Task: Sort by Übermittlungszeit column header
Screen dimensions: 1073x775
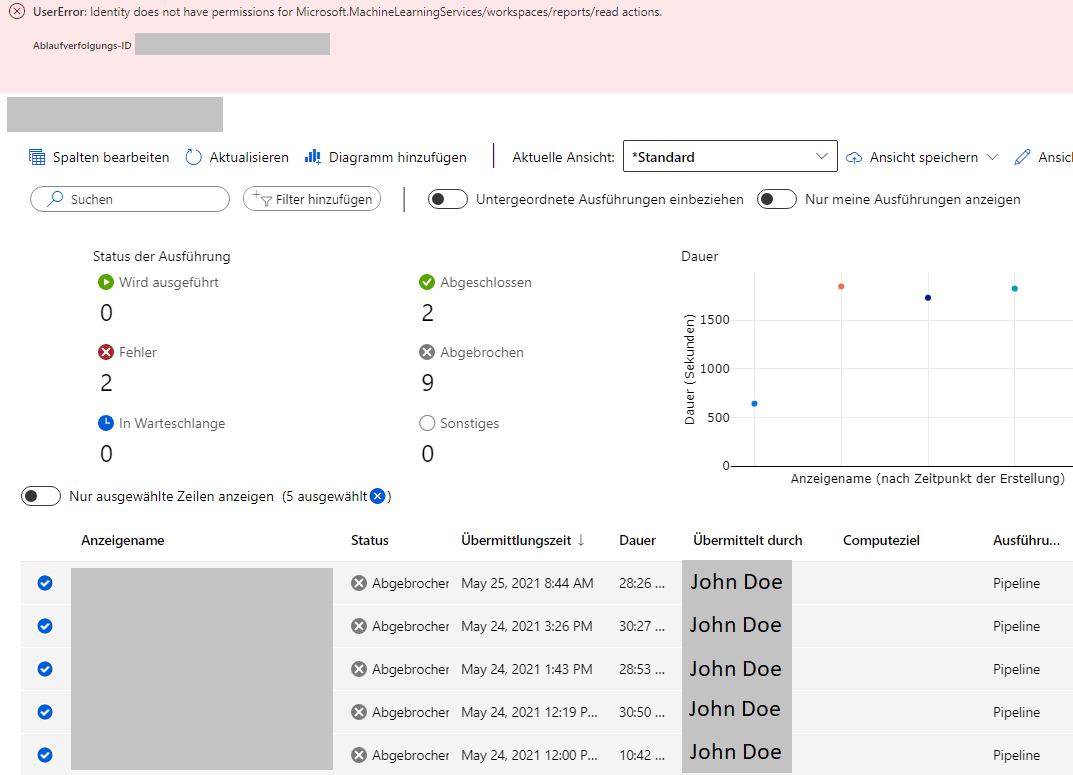Action: 516,540
